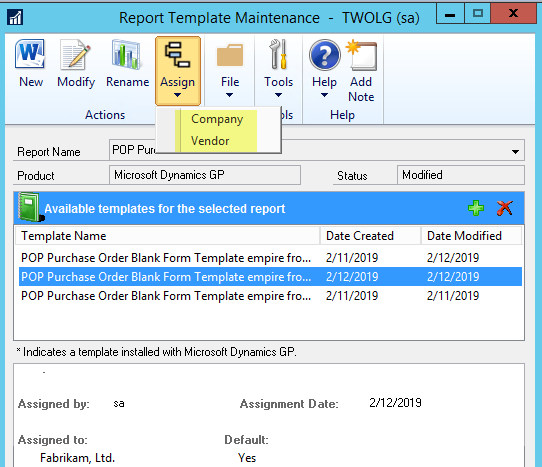The height and width of the screenshot is (467, 542).
Task: Open the Assign dropdown button
Action: click(178, 71)
